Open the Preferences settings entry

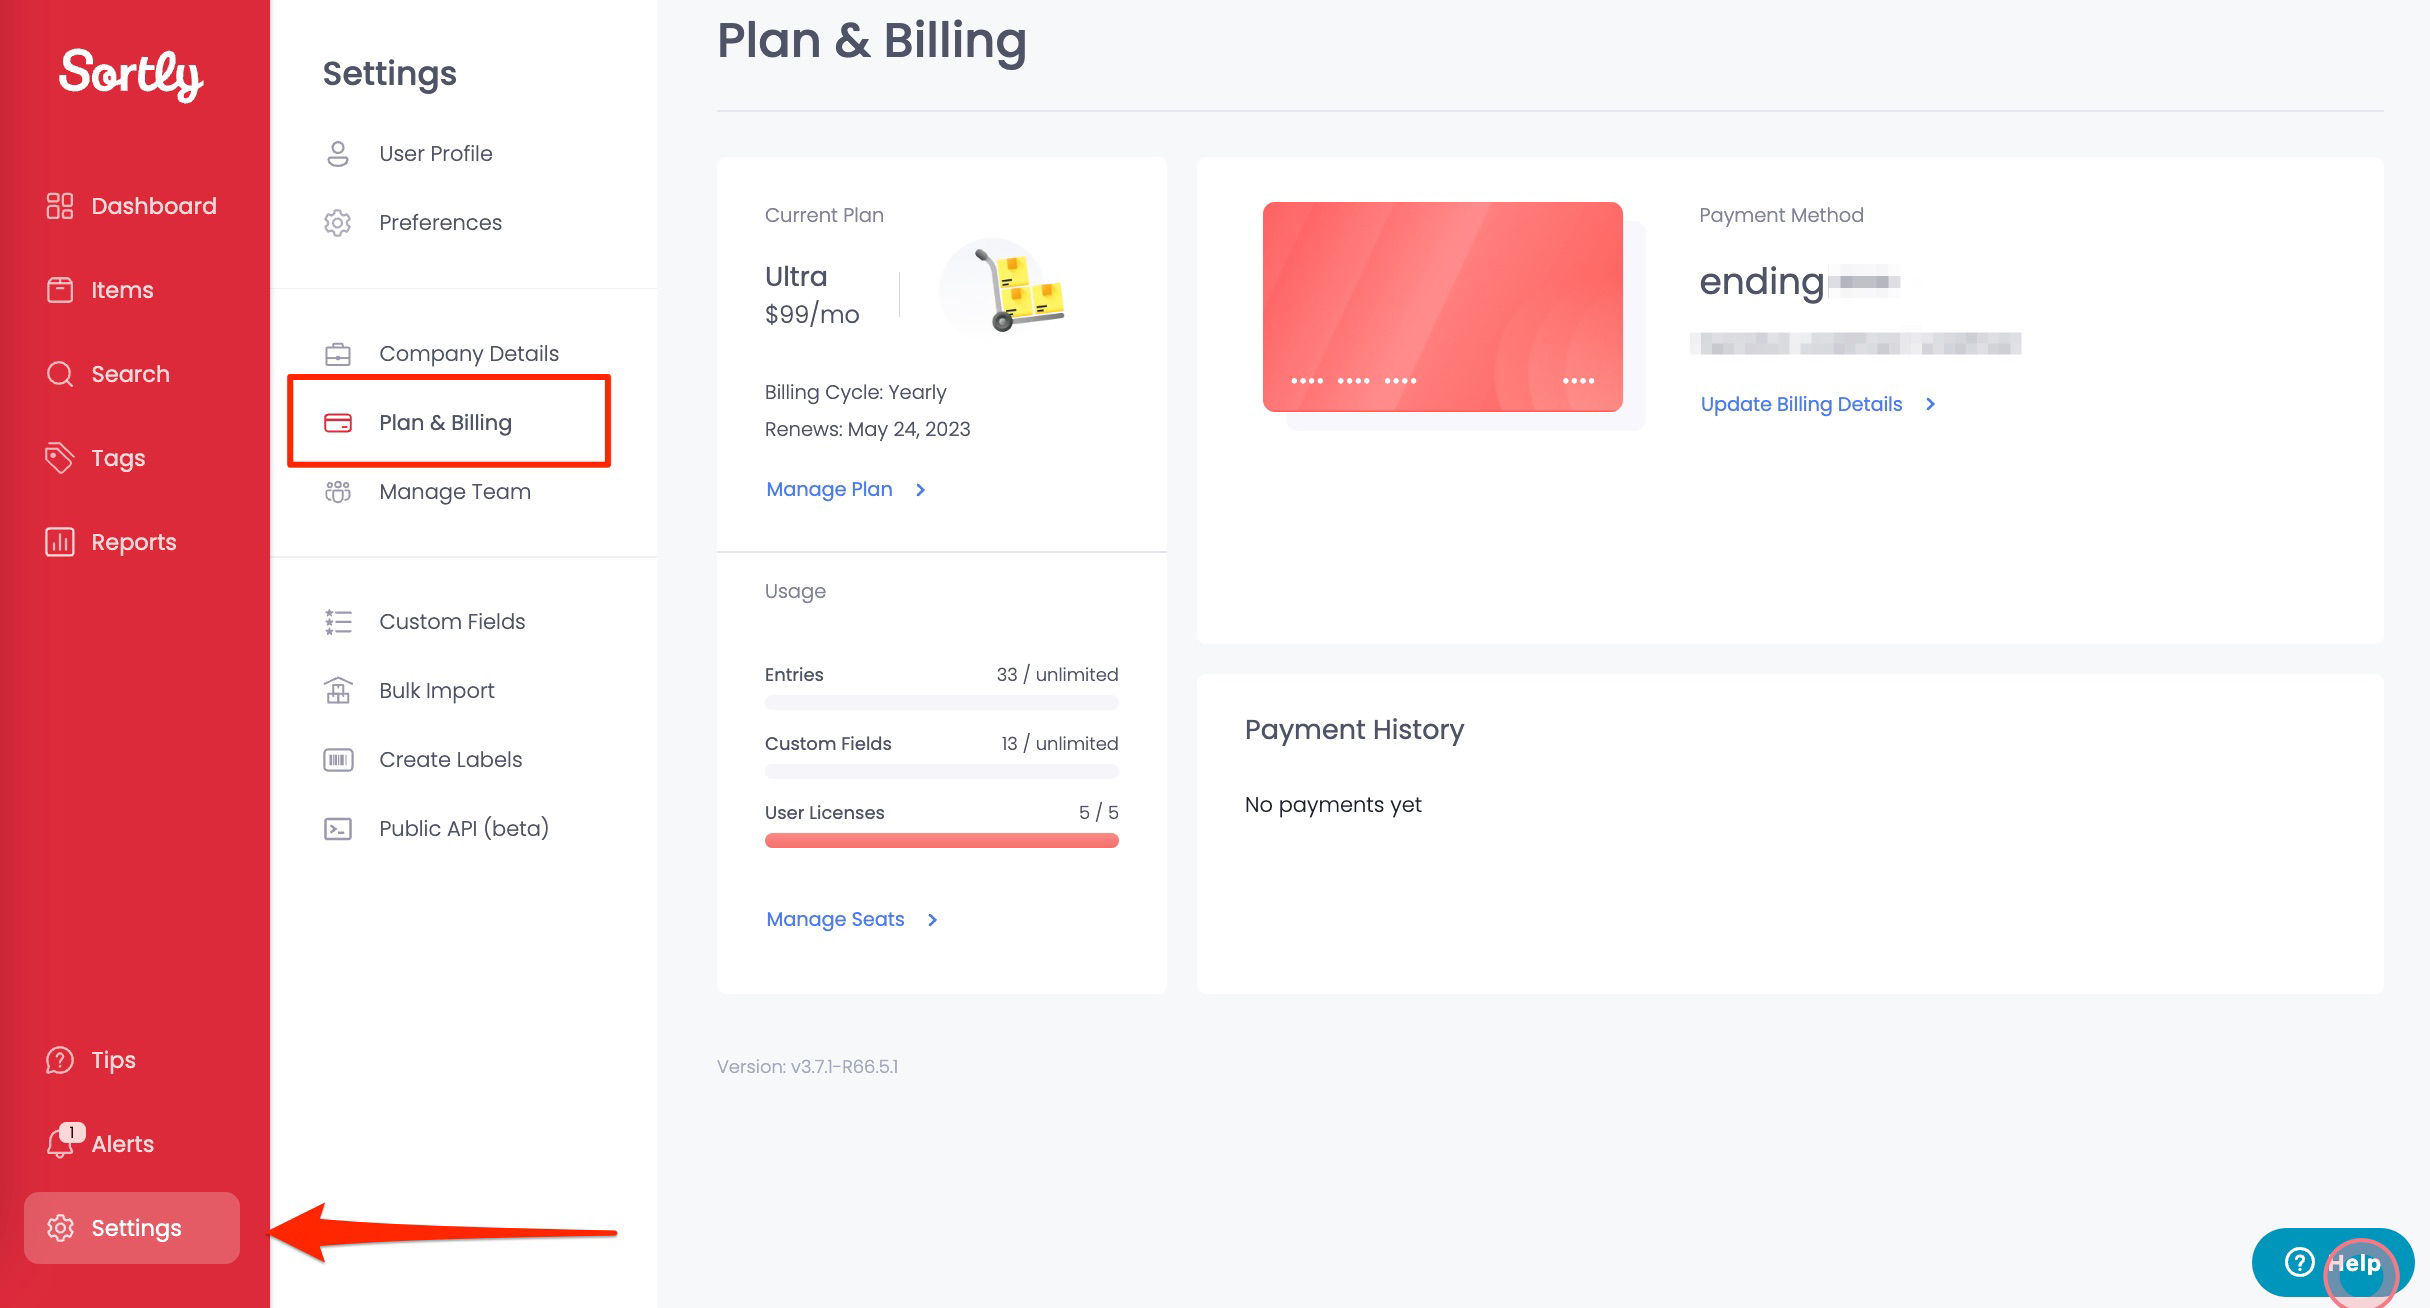(x=440, y=222)
